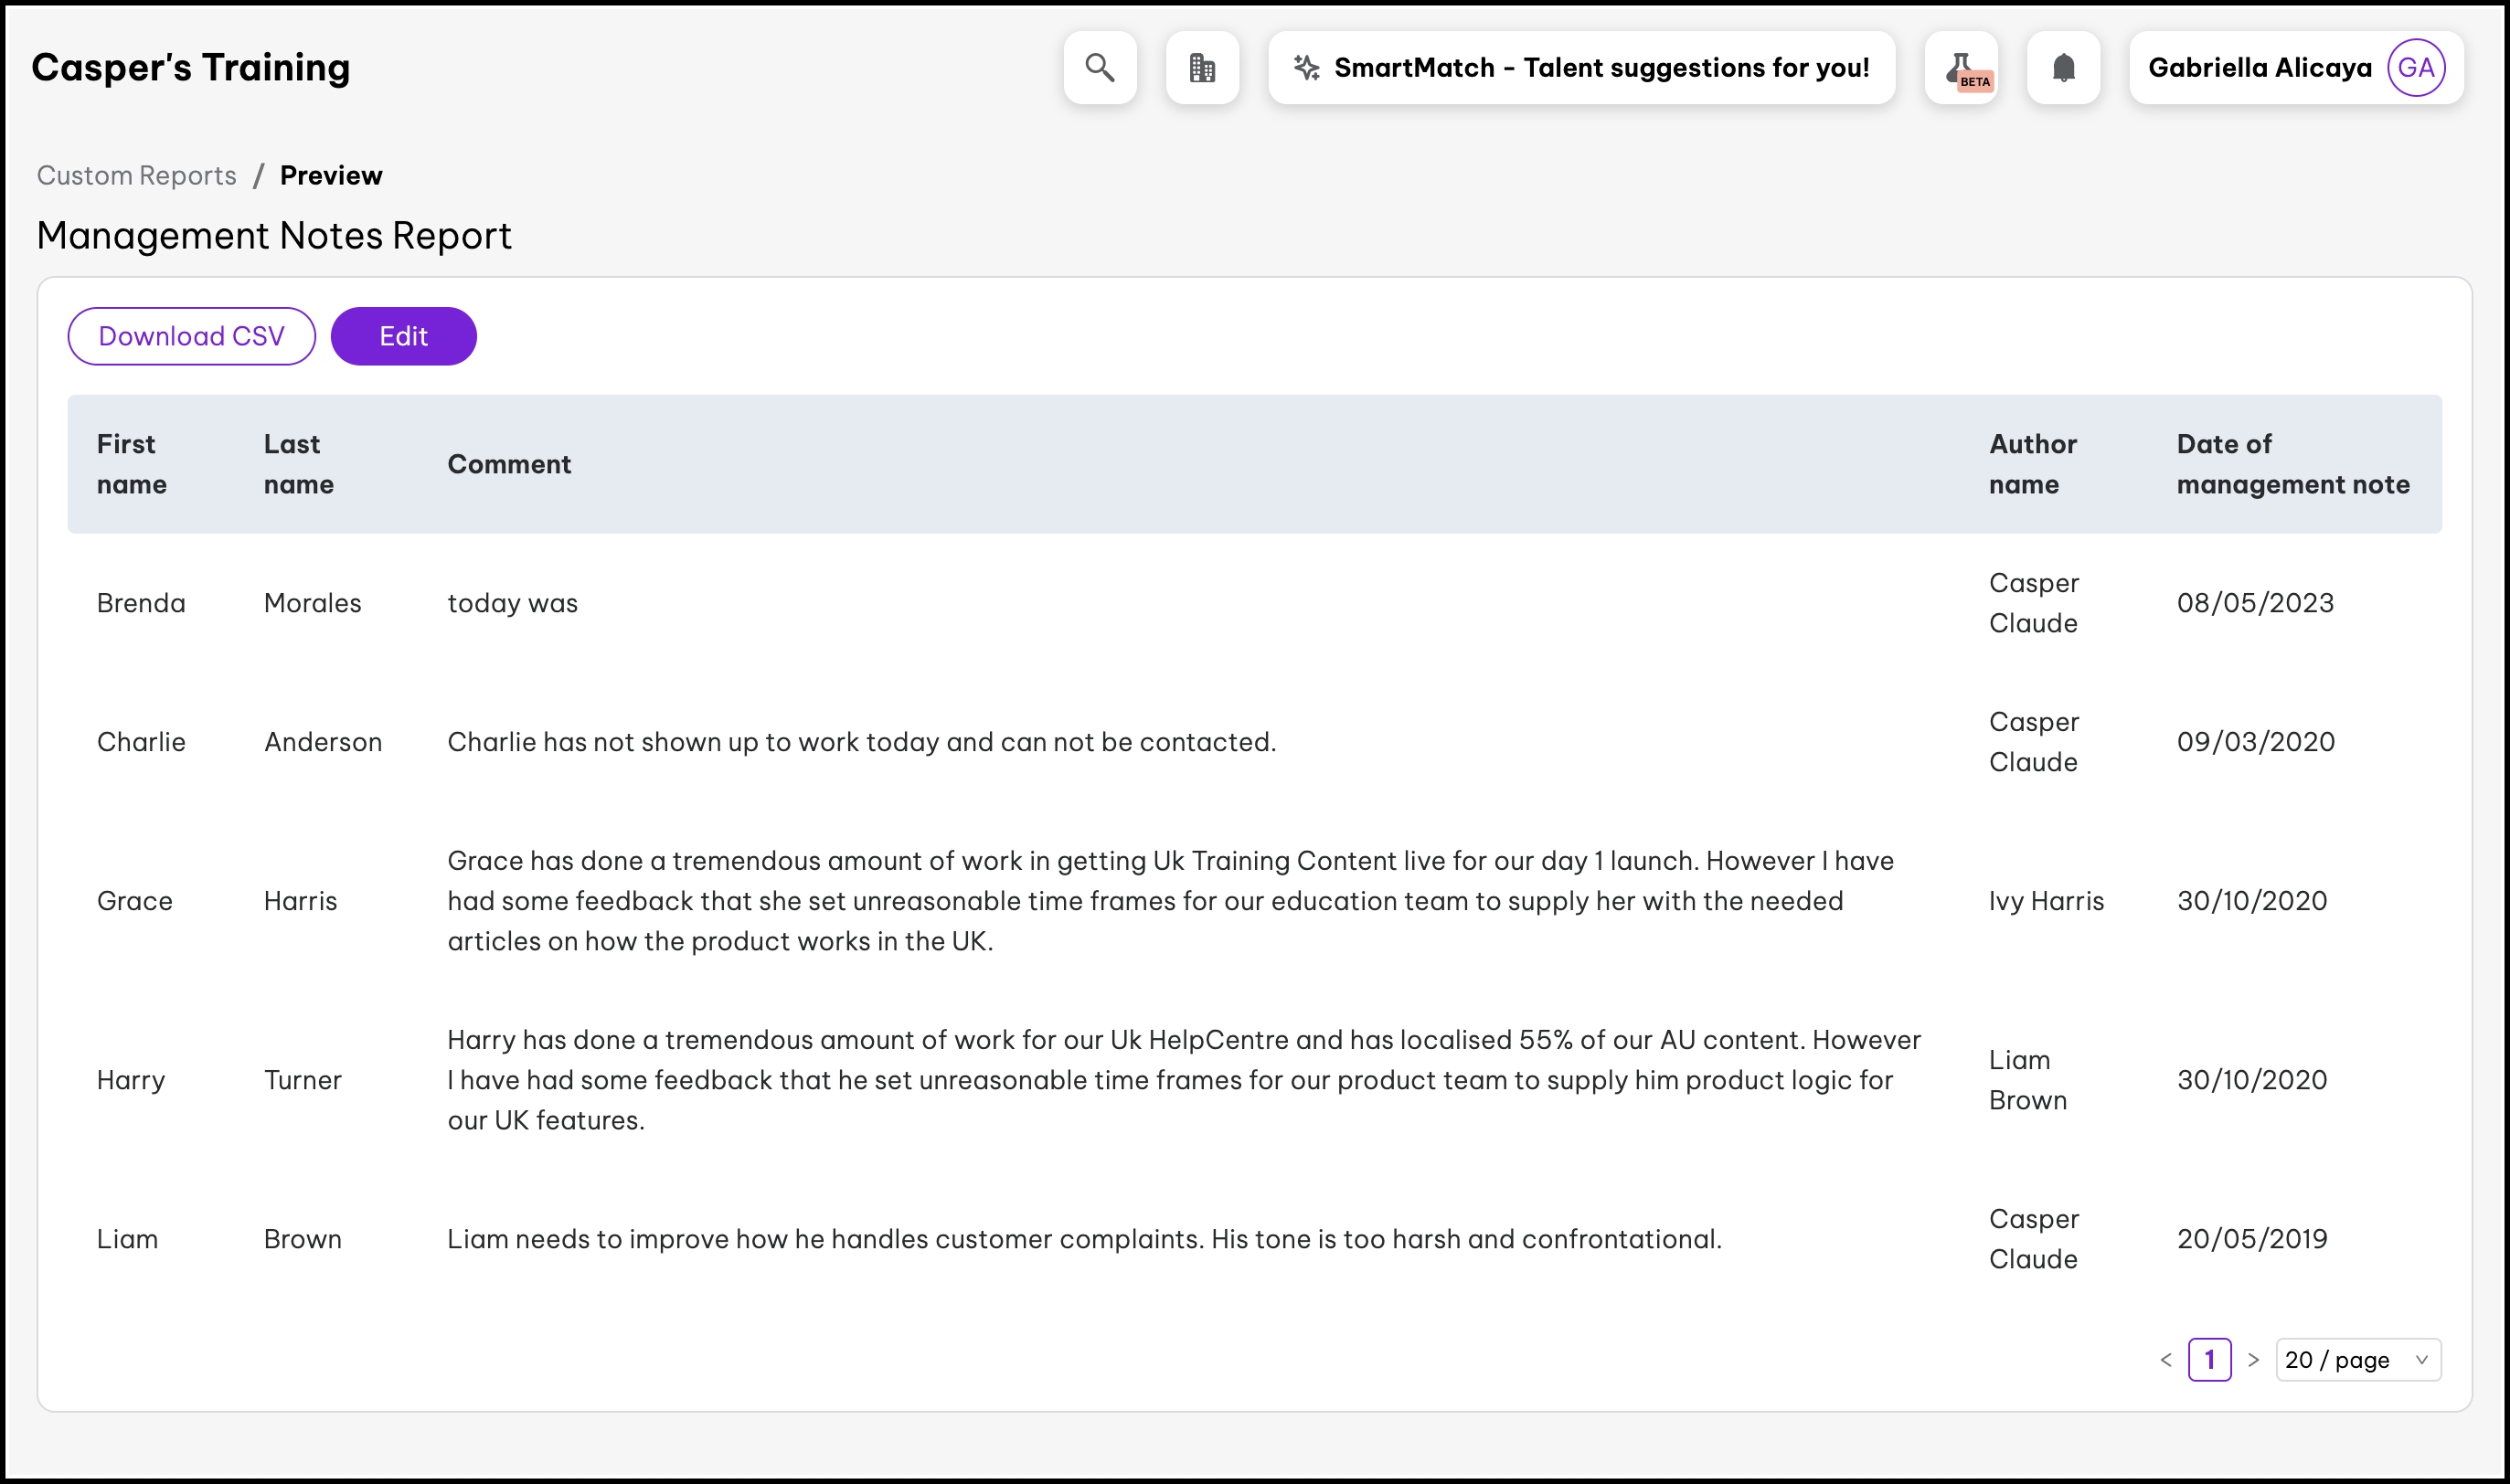Viewport: 2510px width, 1484px height.
Task: Expand the 20 / page dropdown
Action: 2357,1359
